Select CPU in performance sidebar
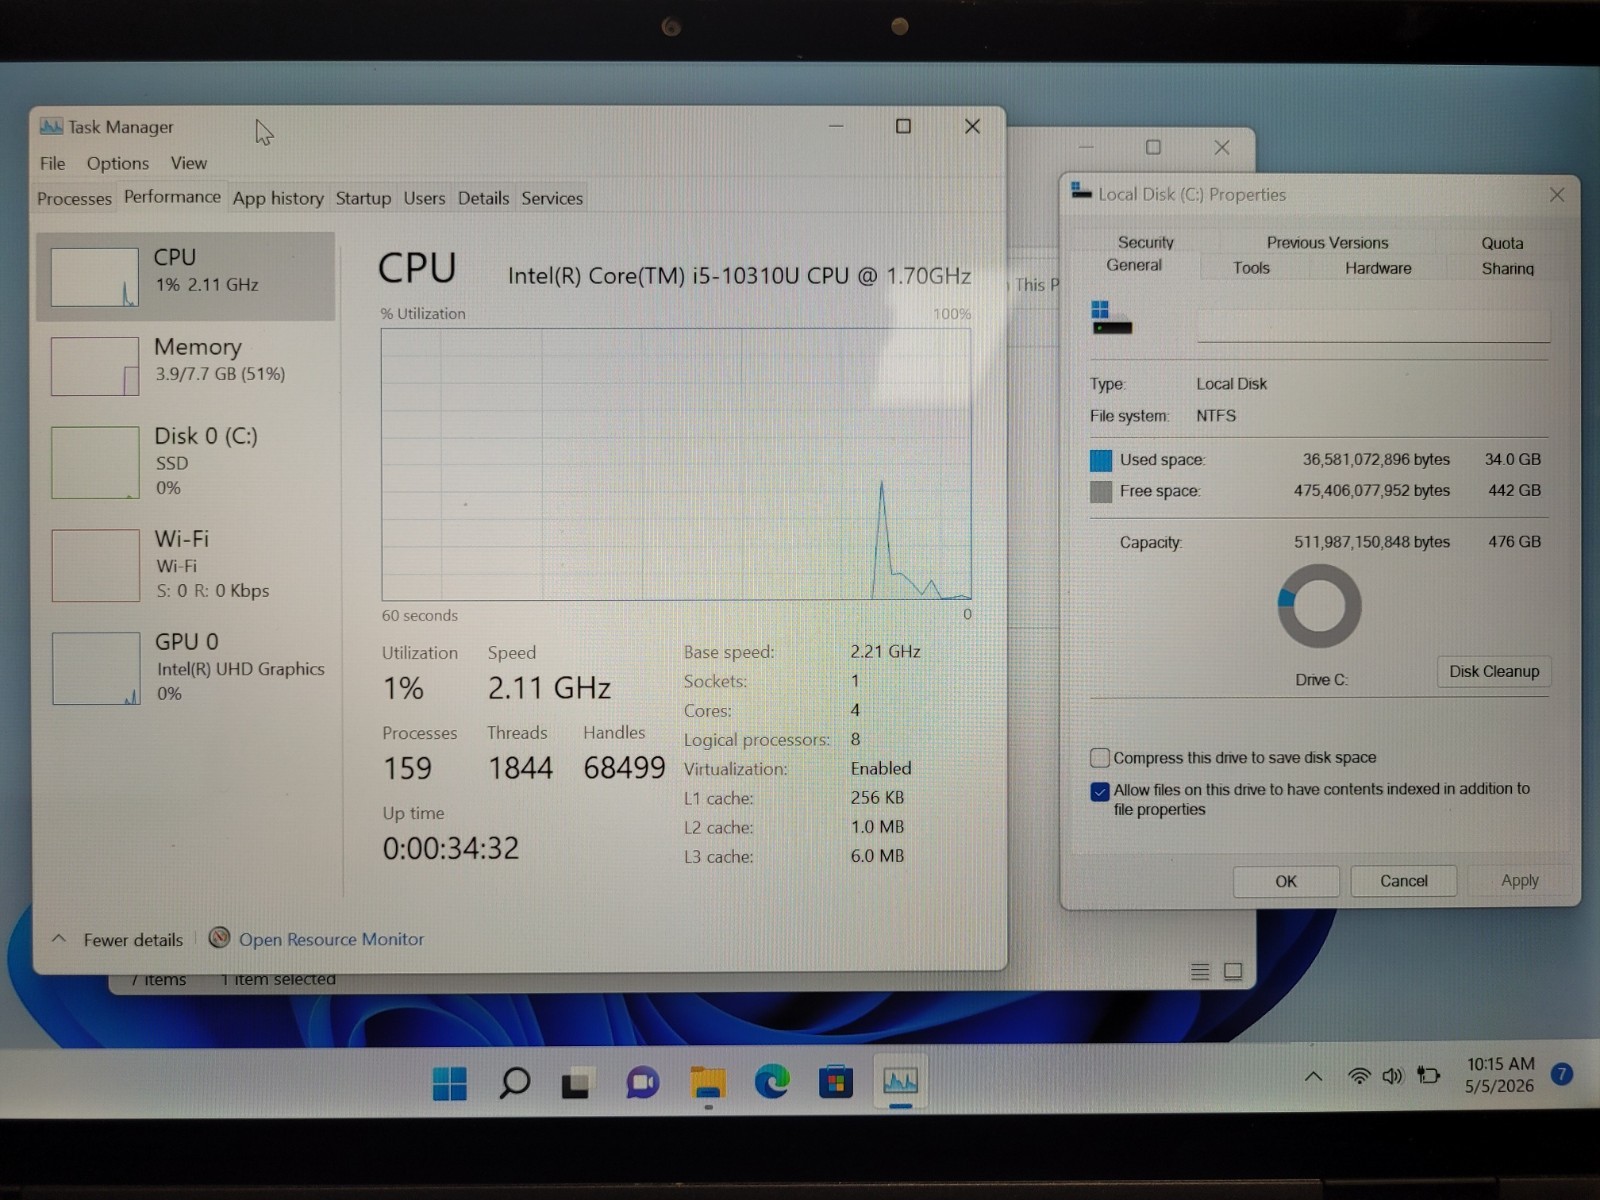This screenshot has width=1600, height=1200. click(x=186, y=277)
